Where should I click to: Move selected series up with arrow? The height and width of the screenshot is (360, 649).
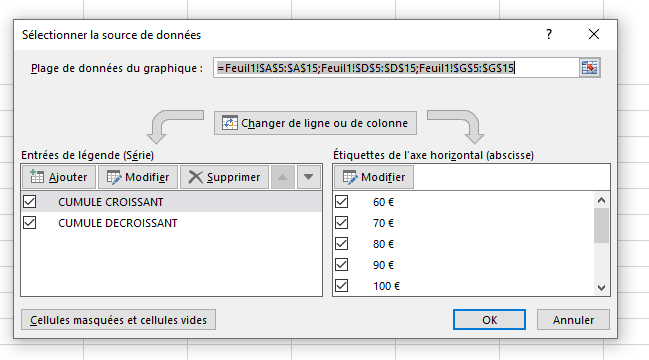[x=283, y=177]
